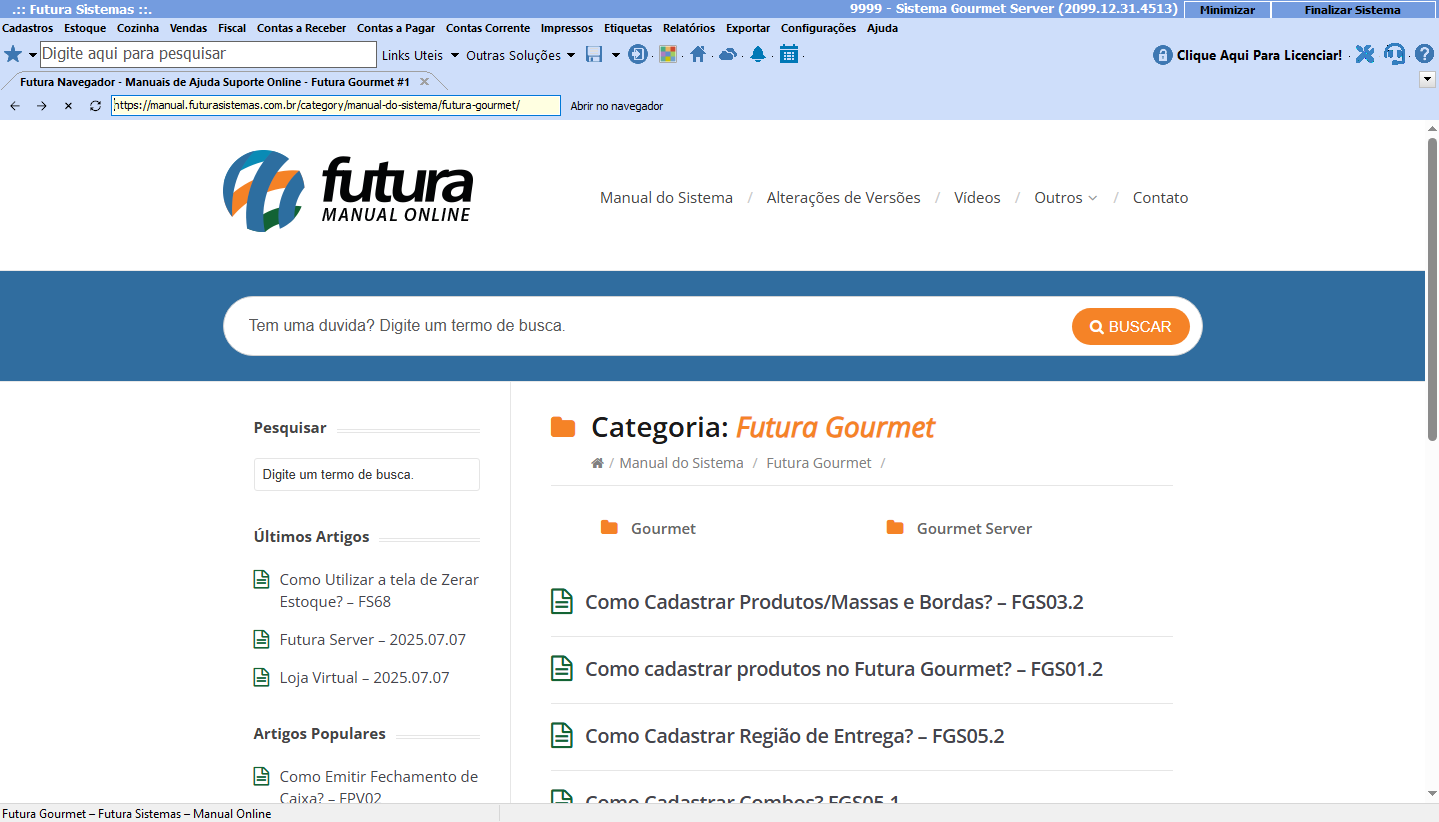This screenshot has width=1439, height=822.
Task: Click Contato nav link
Action: tap(1160, 198)
